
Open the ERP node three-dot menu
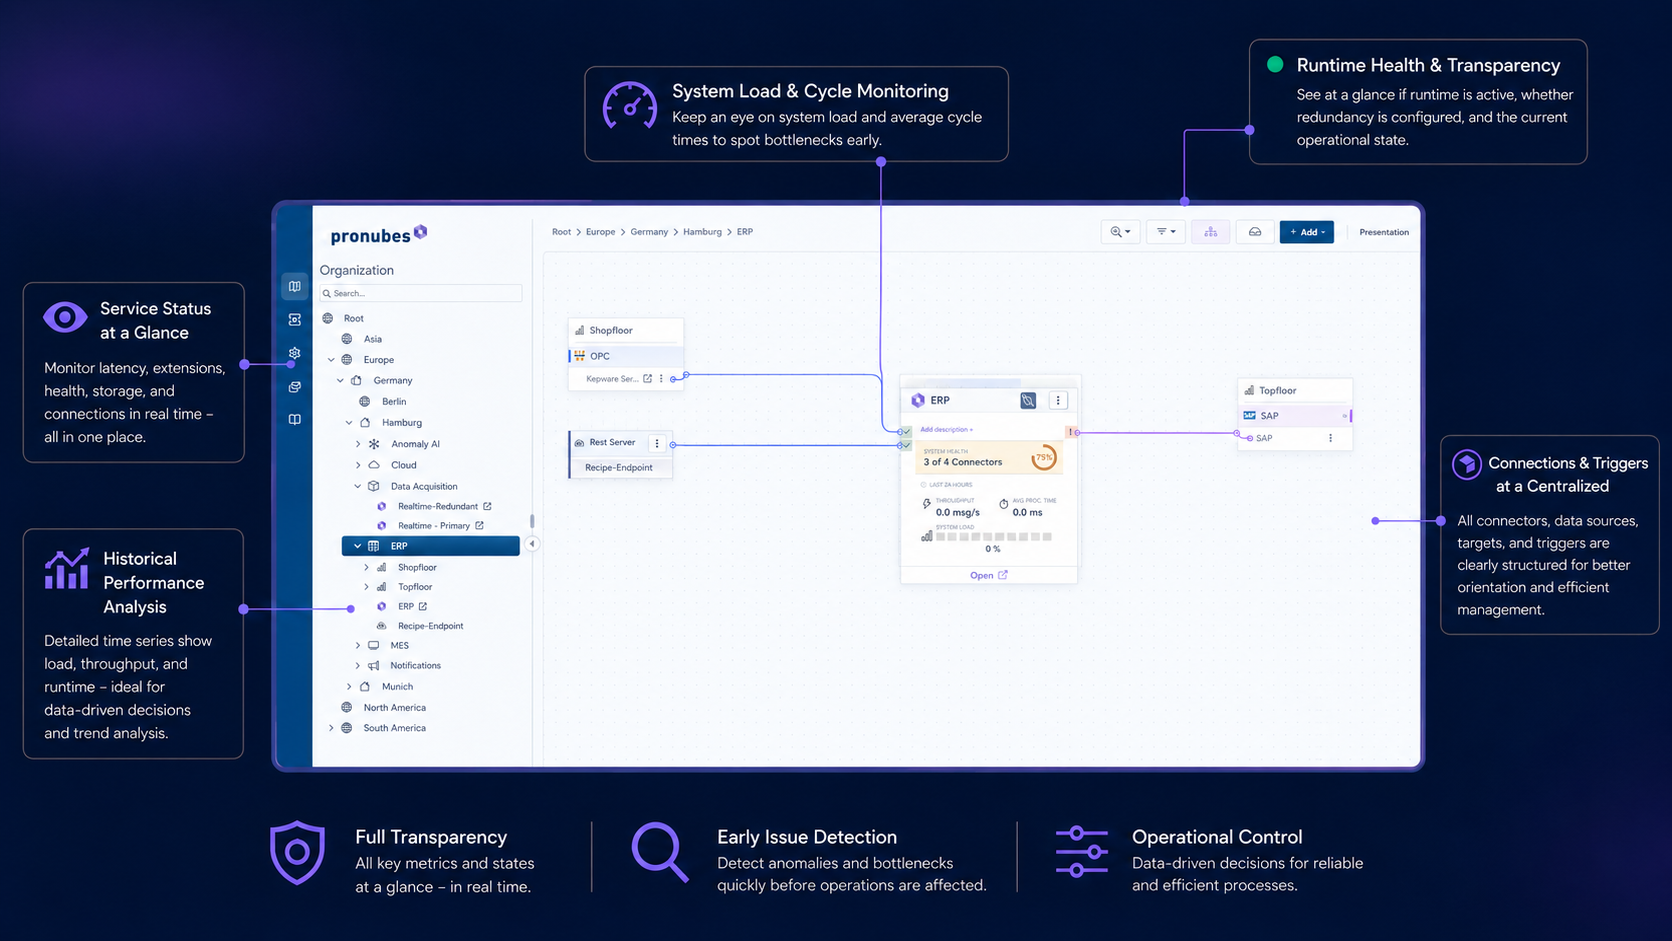coord(1058,400)
